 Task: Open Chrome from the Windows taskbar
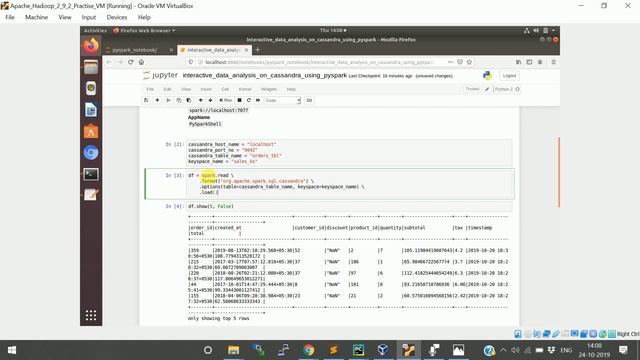pyautogui.click(x=309, y=350)
